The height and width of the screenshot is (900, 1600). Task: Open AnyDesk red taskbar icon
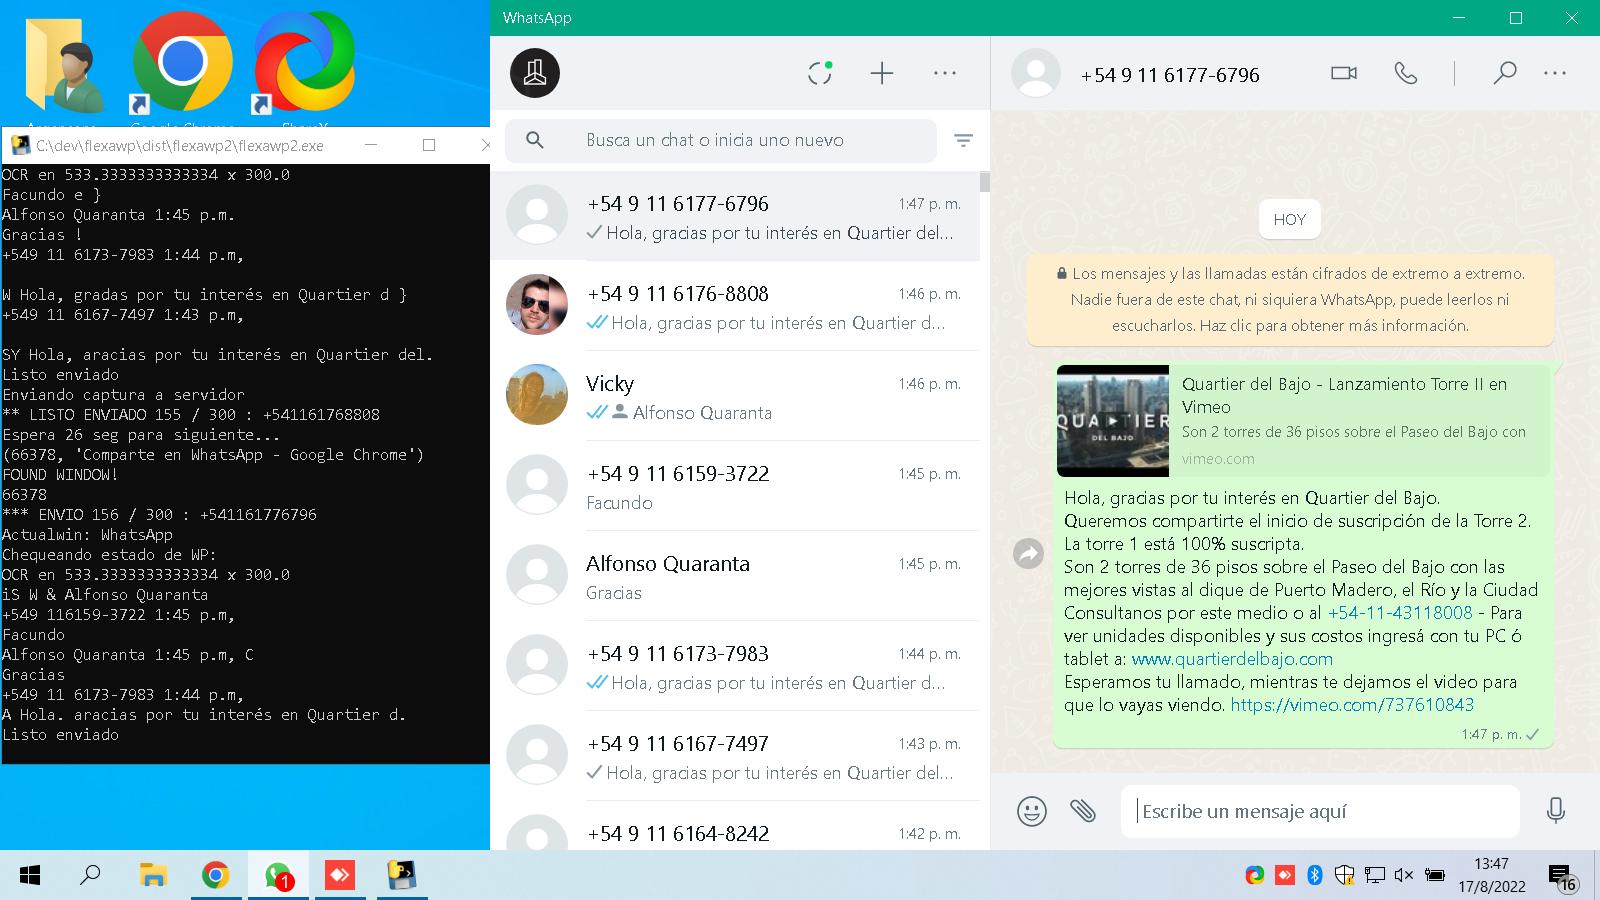[340, 876]
